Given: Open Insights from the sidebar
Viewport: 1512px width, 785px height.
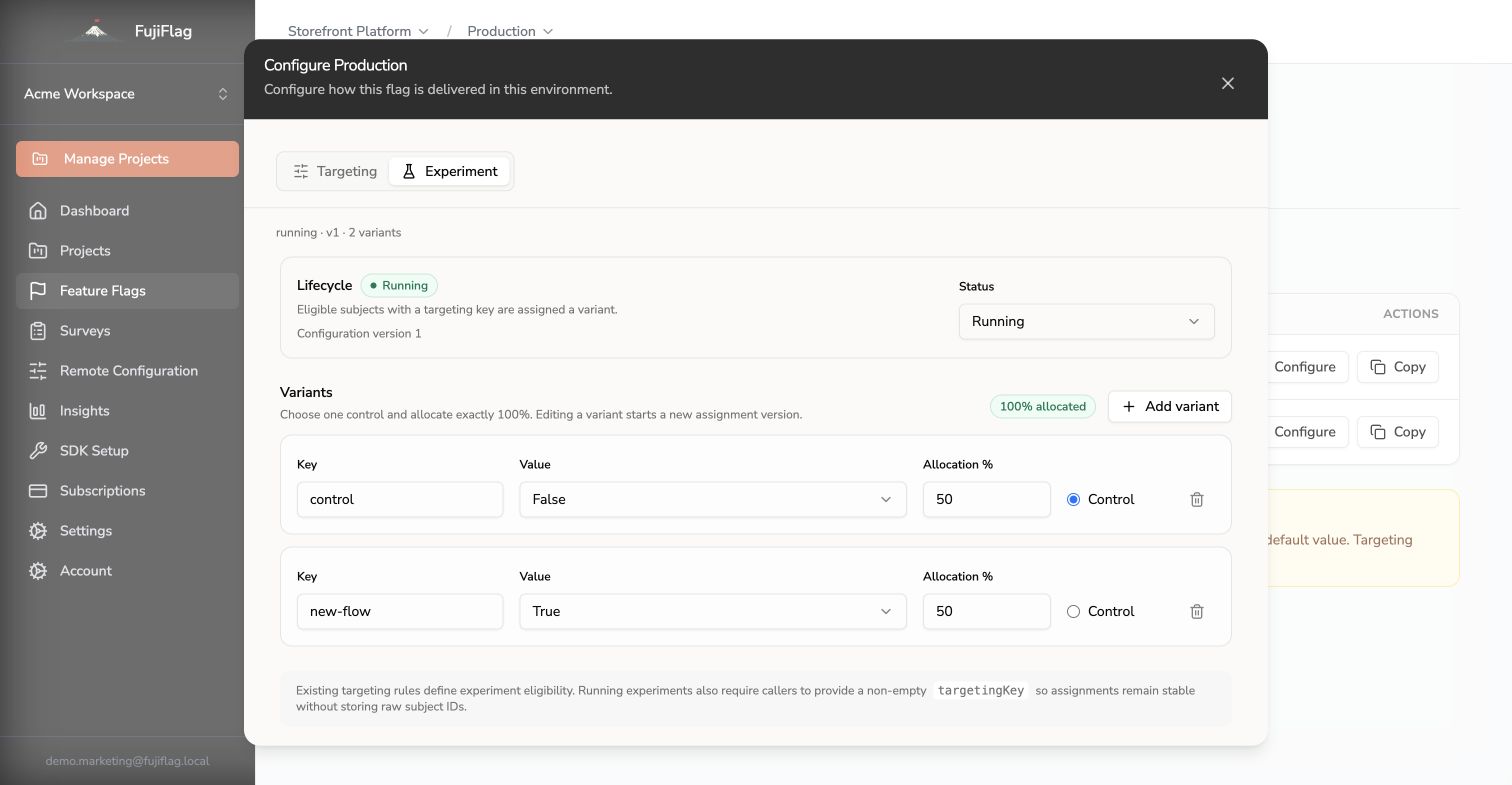Looking at the screenshot, I should [x=127, y=411].
